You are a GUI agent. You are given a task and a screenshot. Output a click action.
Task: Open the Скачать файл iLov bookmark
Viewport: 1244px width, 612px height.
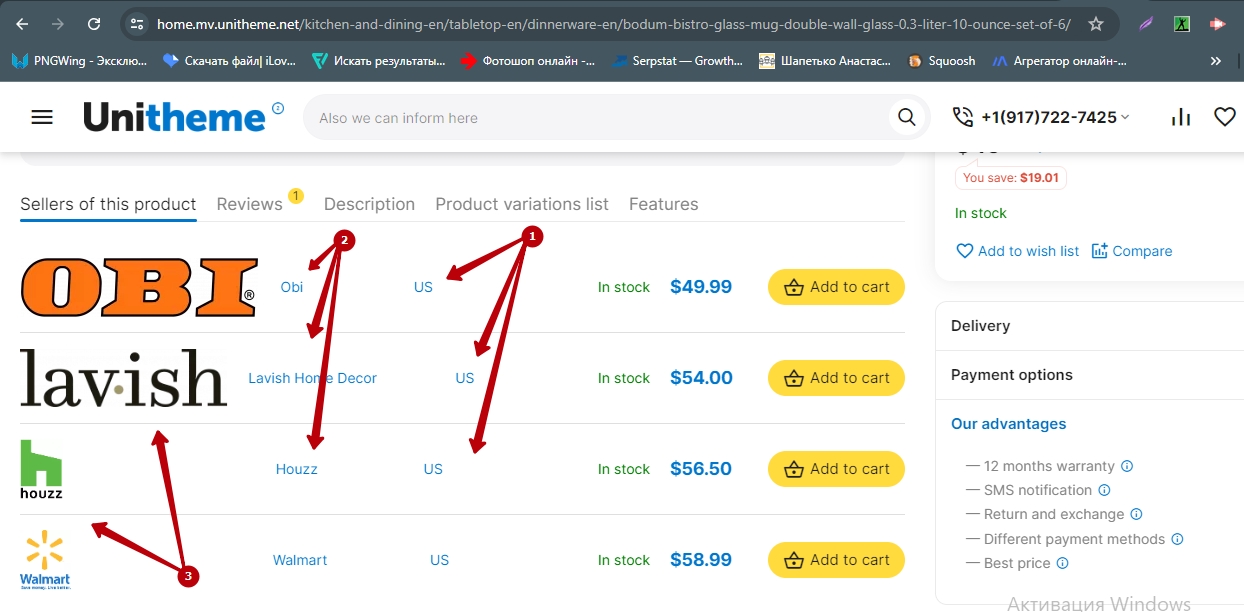tap(229, 61)
